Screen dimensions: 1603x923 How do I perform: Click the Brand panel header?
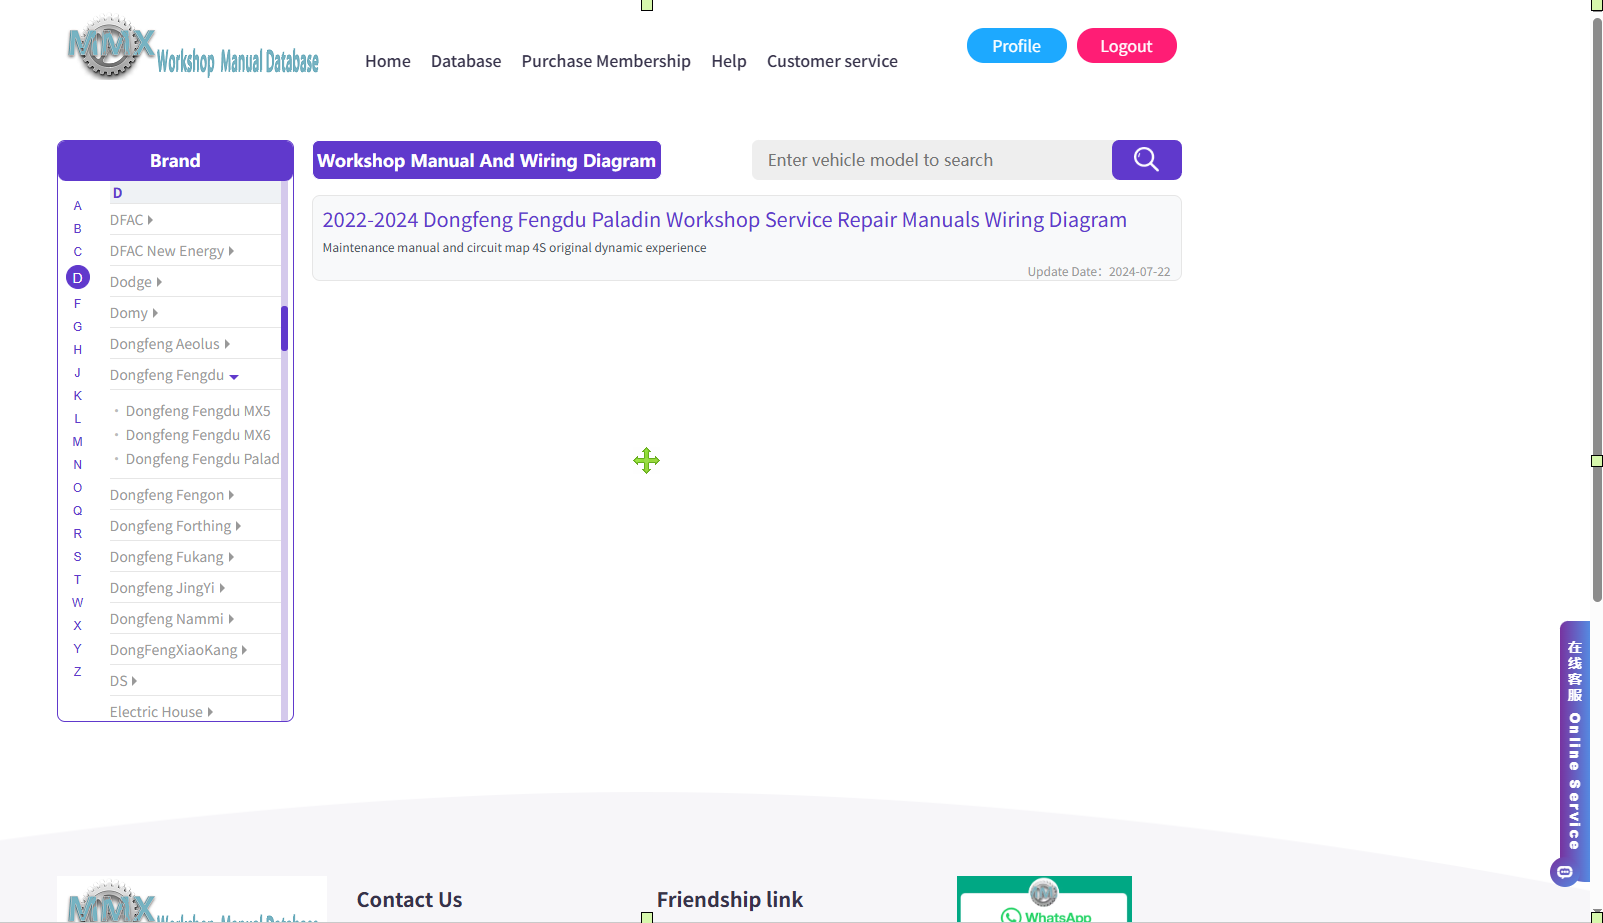point(175,161)
